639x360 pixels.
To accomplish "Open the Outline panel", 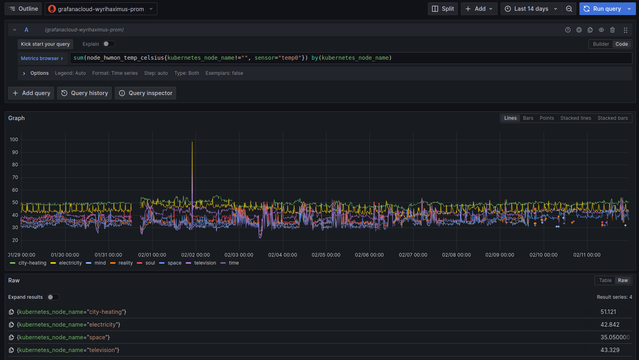I will [x=23, y=9].
